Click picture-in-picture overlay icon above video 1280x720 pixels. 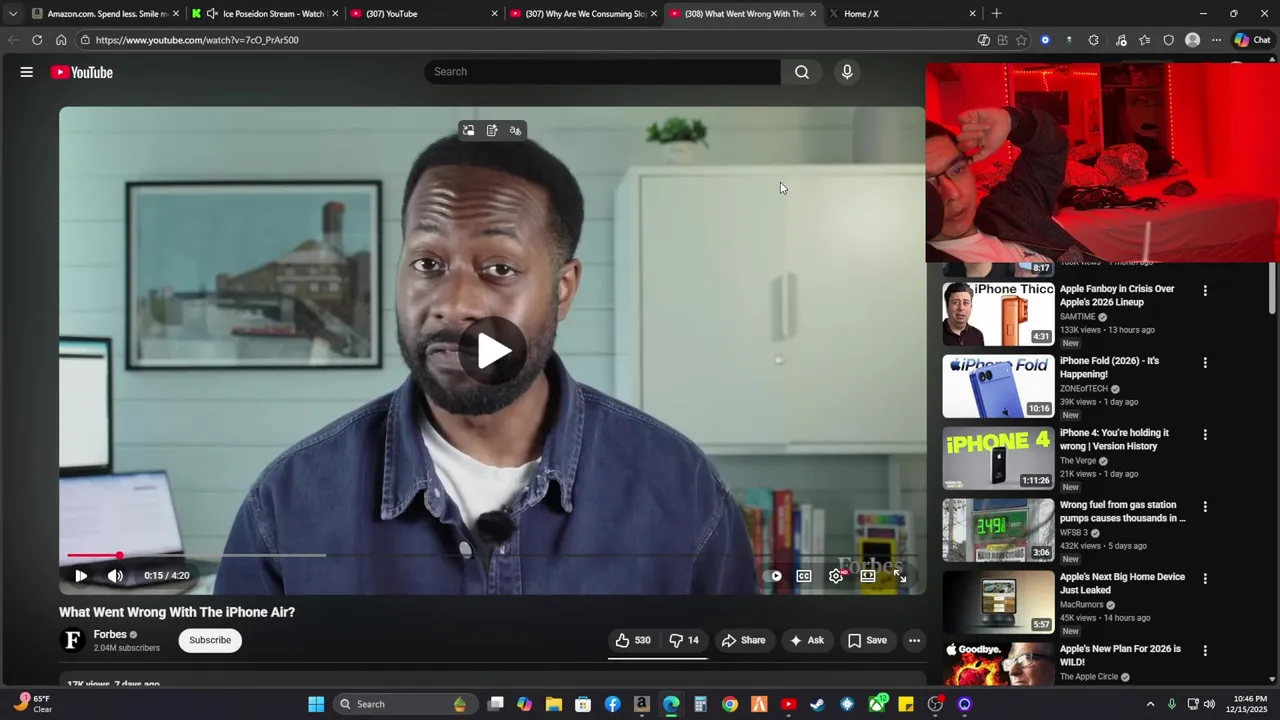[x=468, y=131]
